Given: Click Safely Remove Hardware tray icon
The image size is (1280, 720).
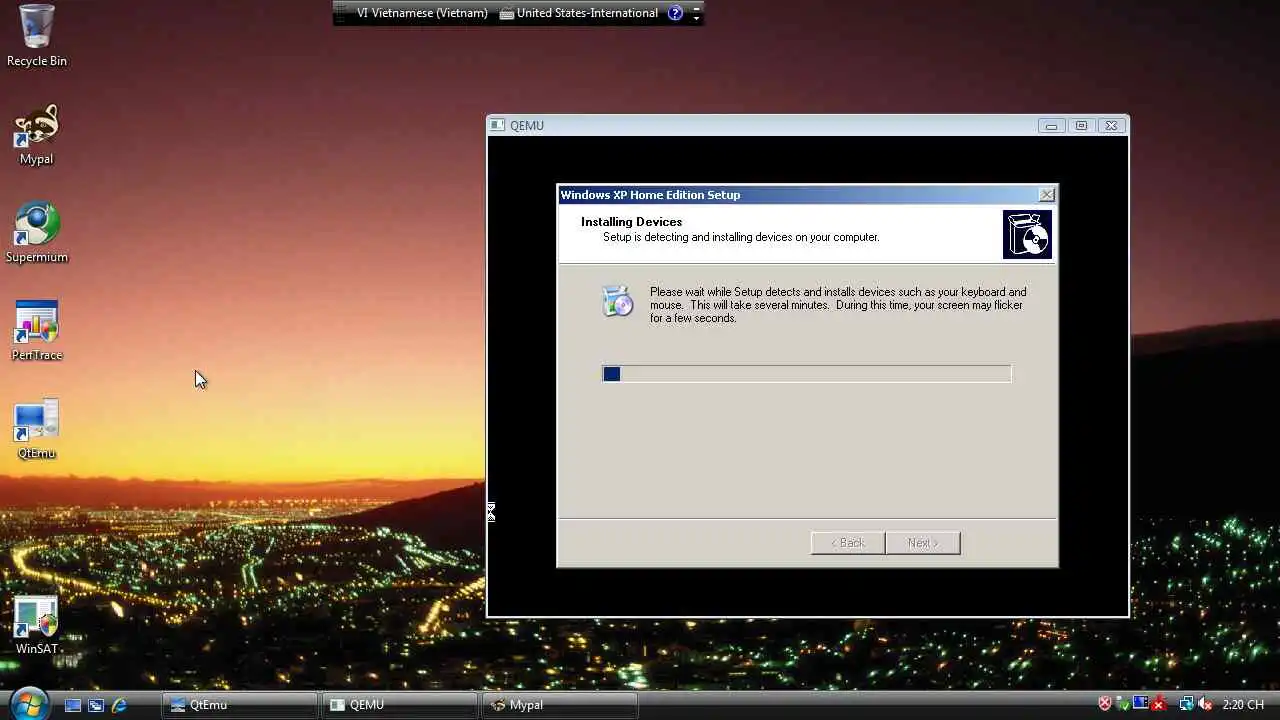Looking at the screenshot, I should [1123, 704].
